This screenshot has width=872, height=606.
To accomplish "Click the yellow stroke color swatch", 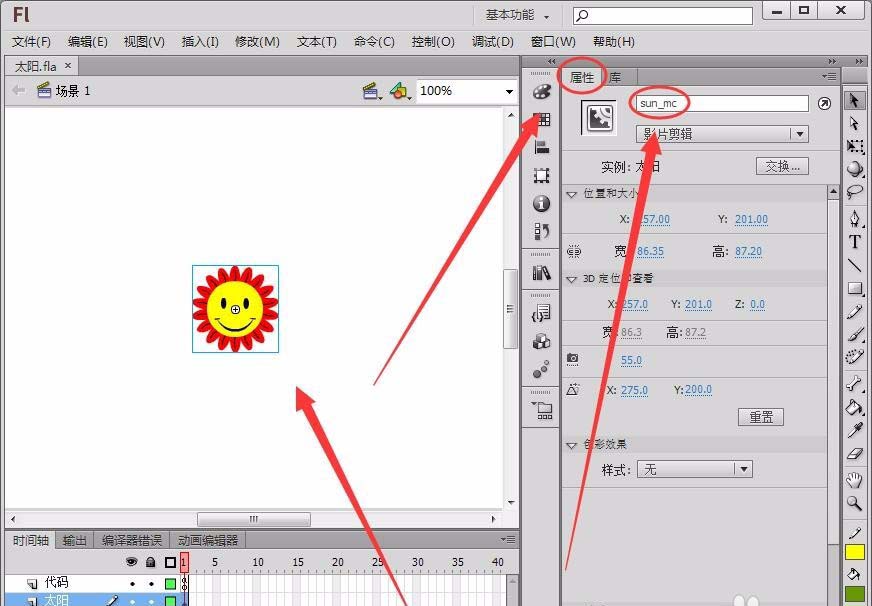I will (855, 552).
